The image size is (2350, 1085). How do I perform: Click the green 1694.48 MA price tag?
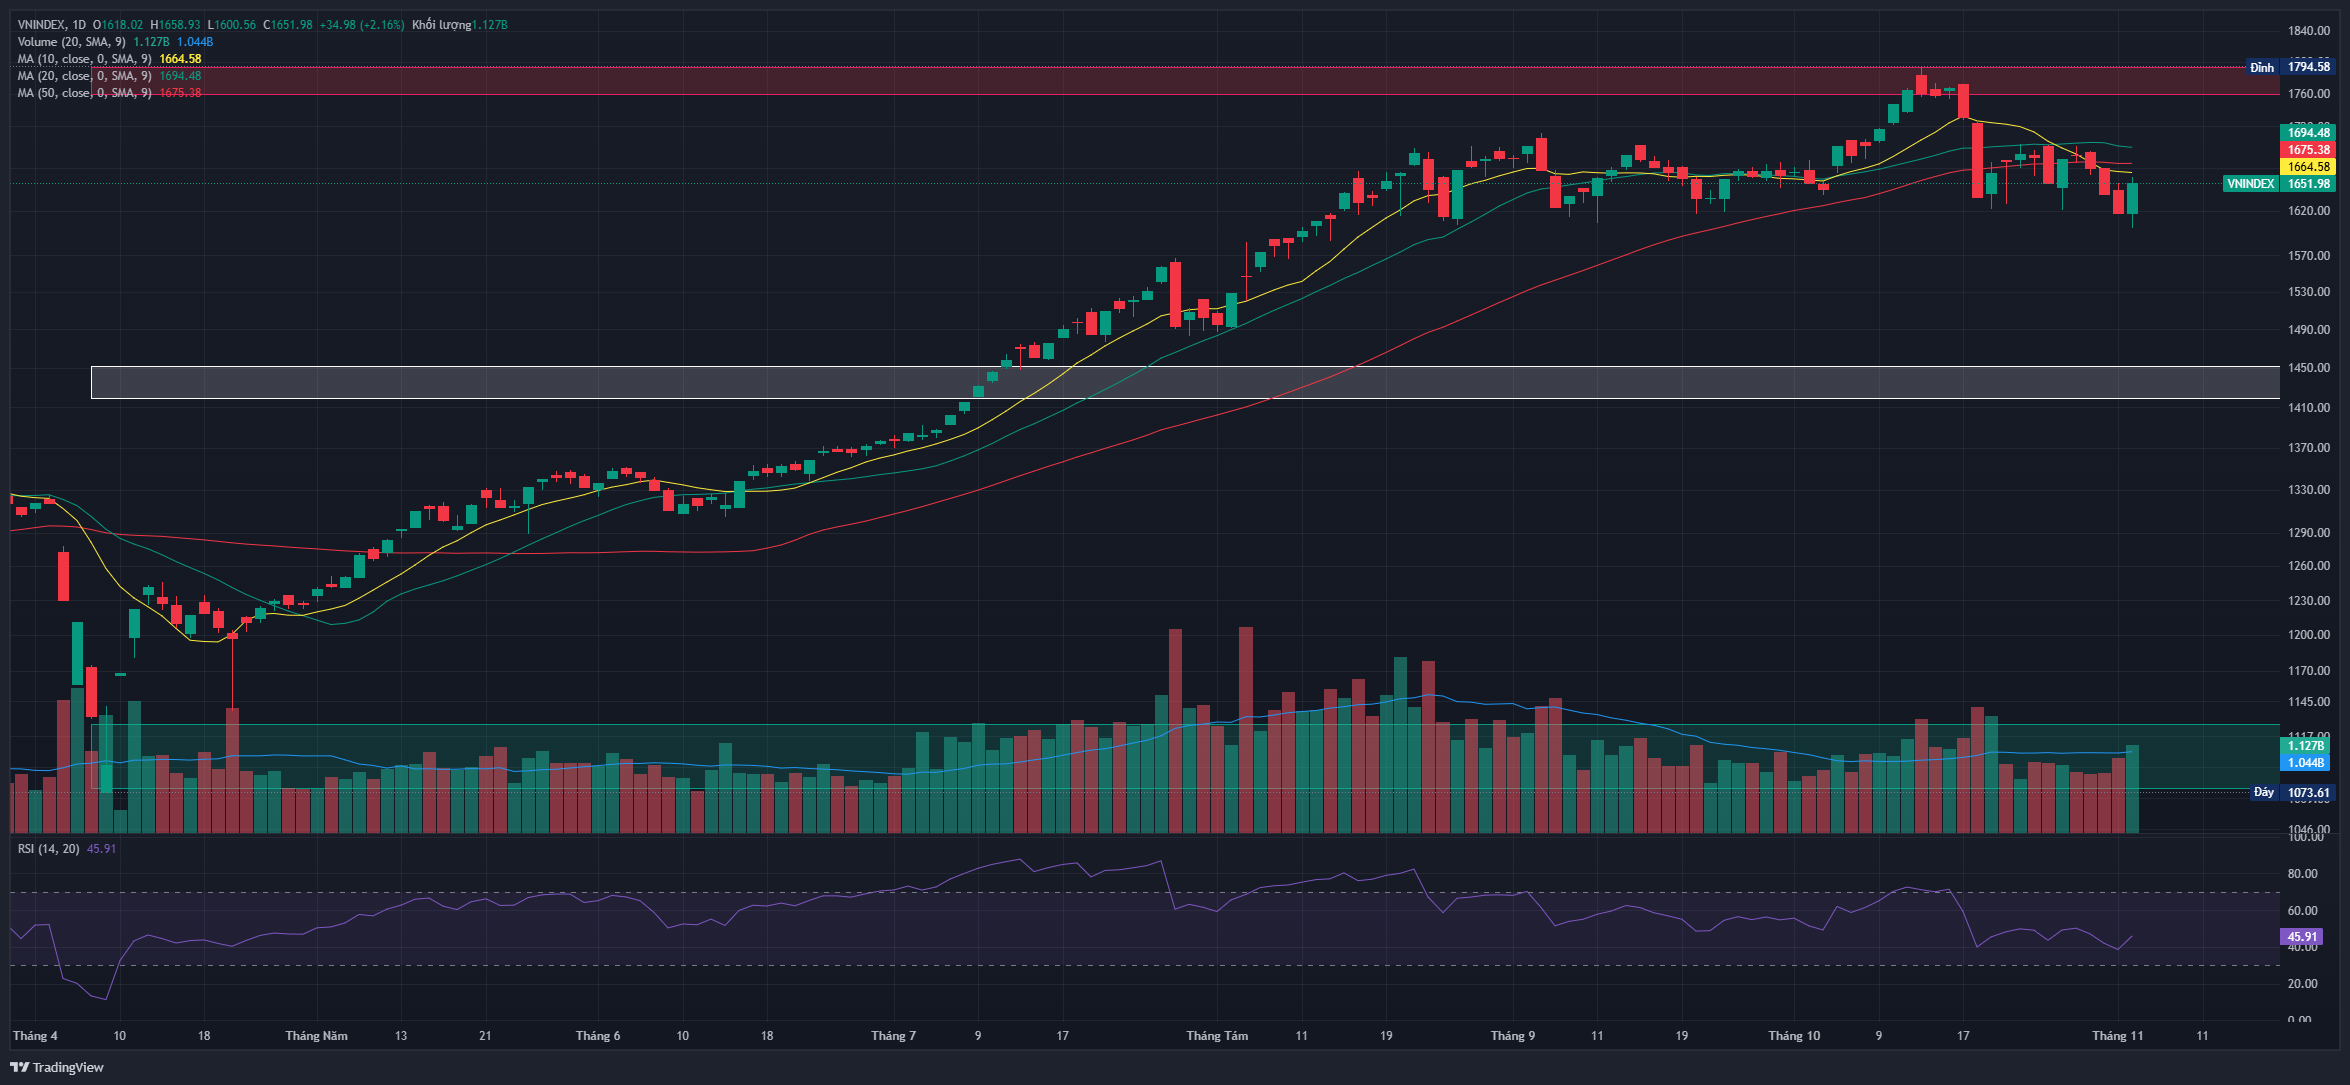2308,133
